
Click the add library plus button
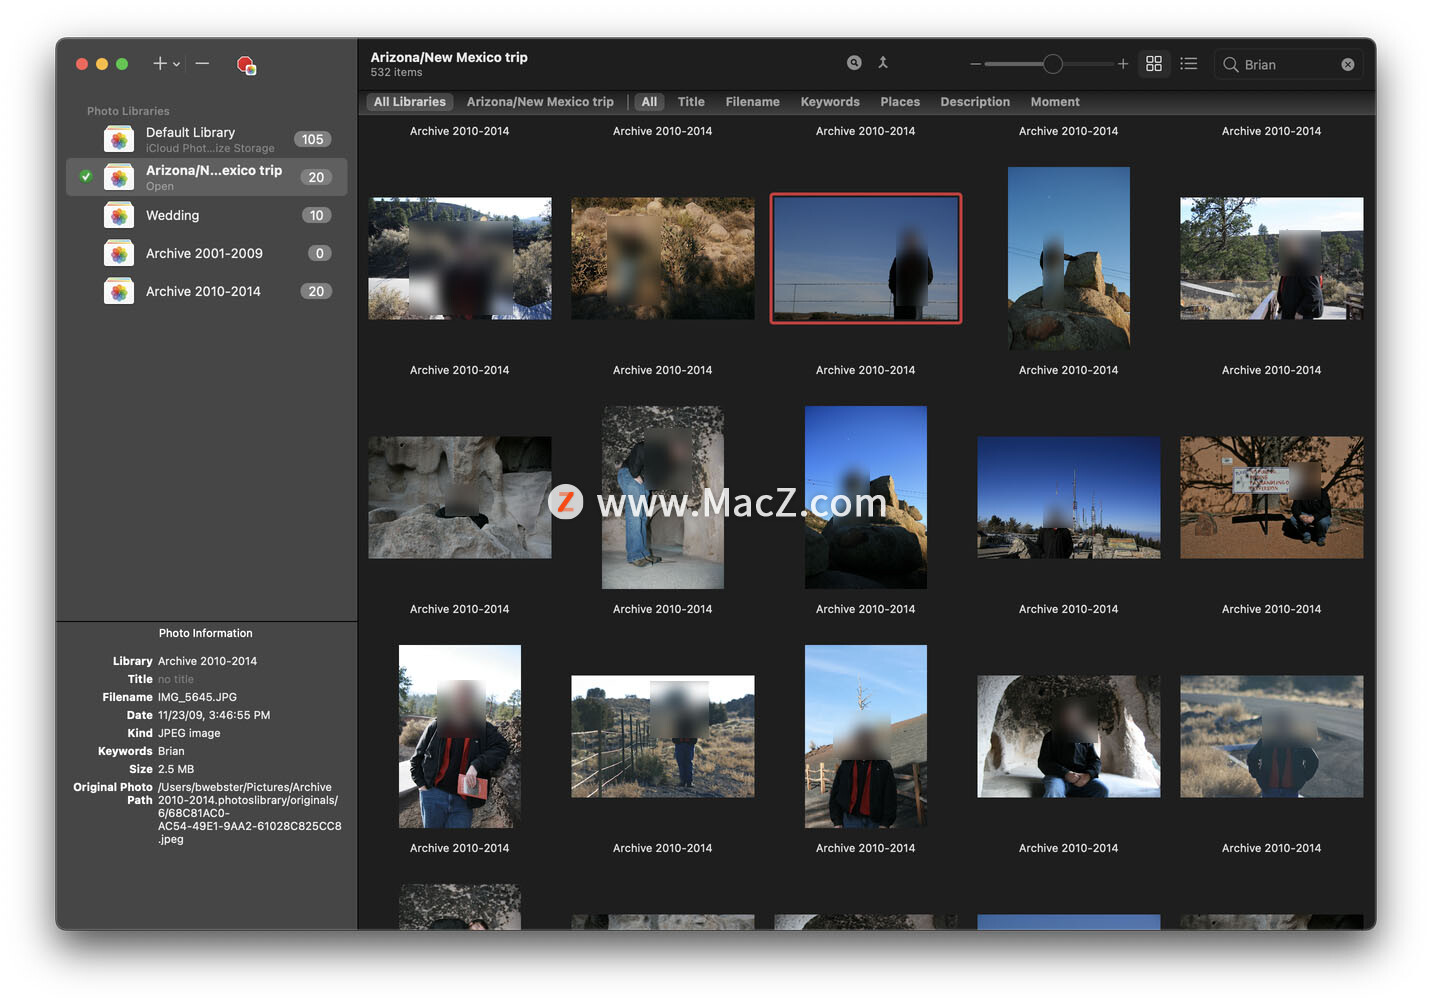pyautogui.click(x=159, y=64)
